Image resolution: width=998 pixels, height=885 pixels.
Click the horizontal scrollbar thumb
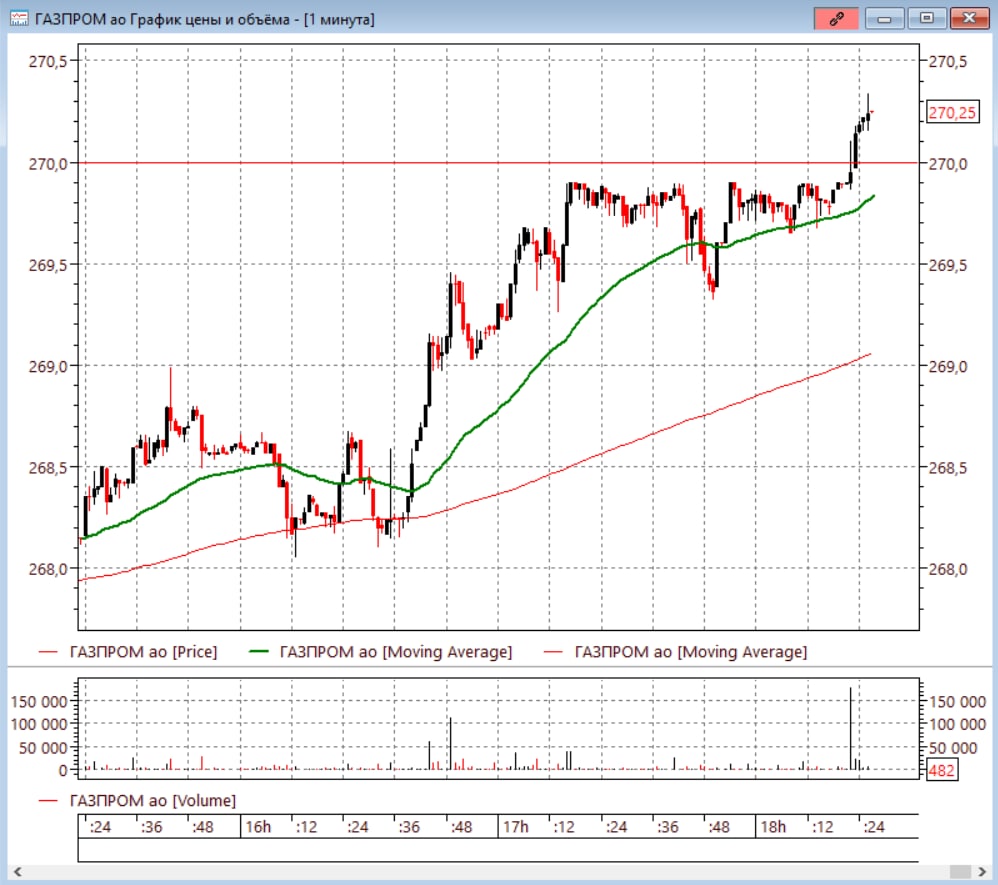960,872
